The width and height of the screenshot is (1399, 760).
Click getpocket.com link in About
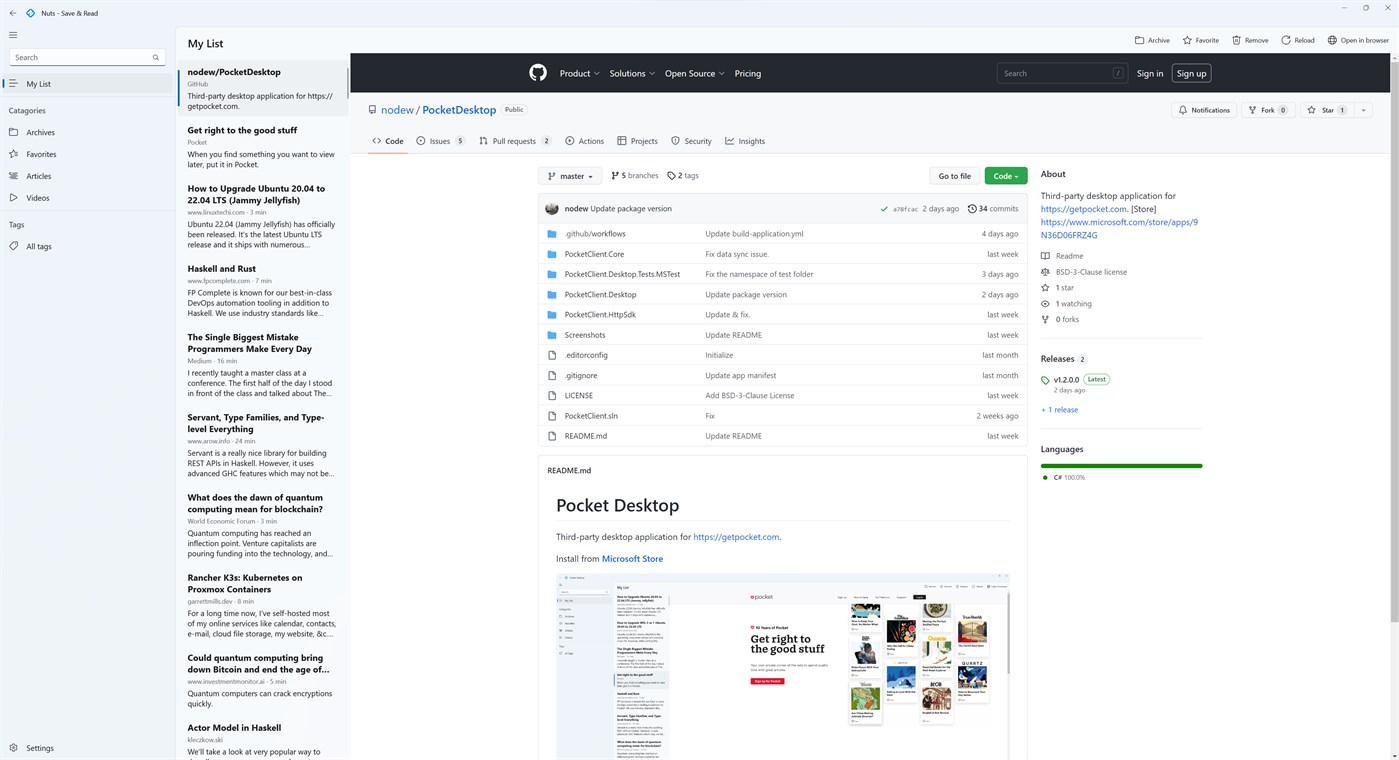(1083, 209)
